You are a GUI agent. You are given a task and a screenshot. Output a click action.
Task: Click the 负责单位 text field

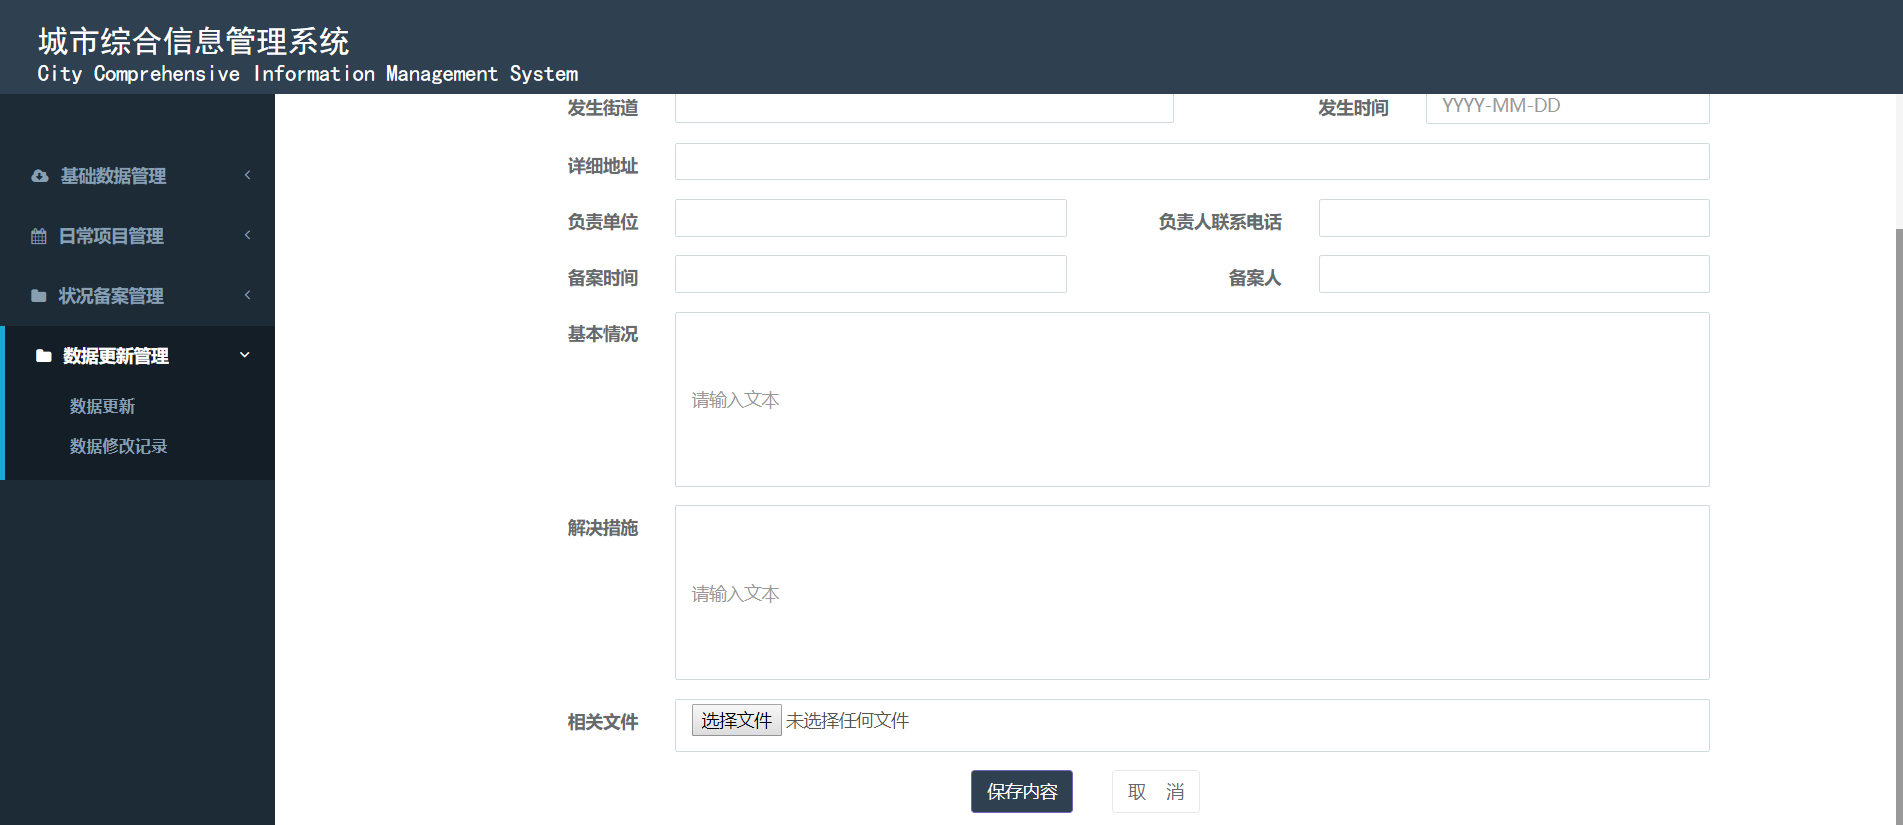tap(870, 218)
